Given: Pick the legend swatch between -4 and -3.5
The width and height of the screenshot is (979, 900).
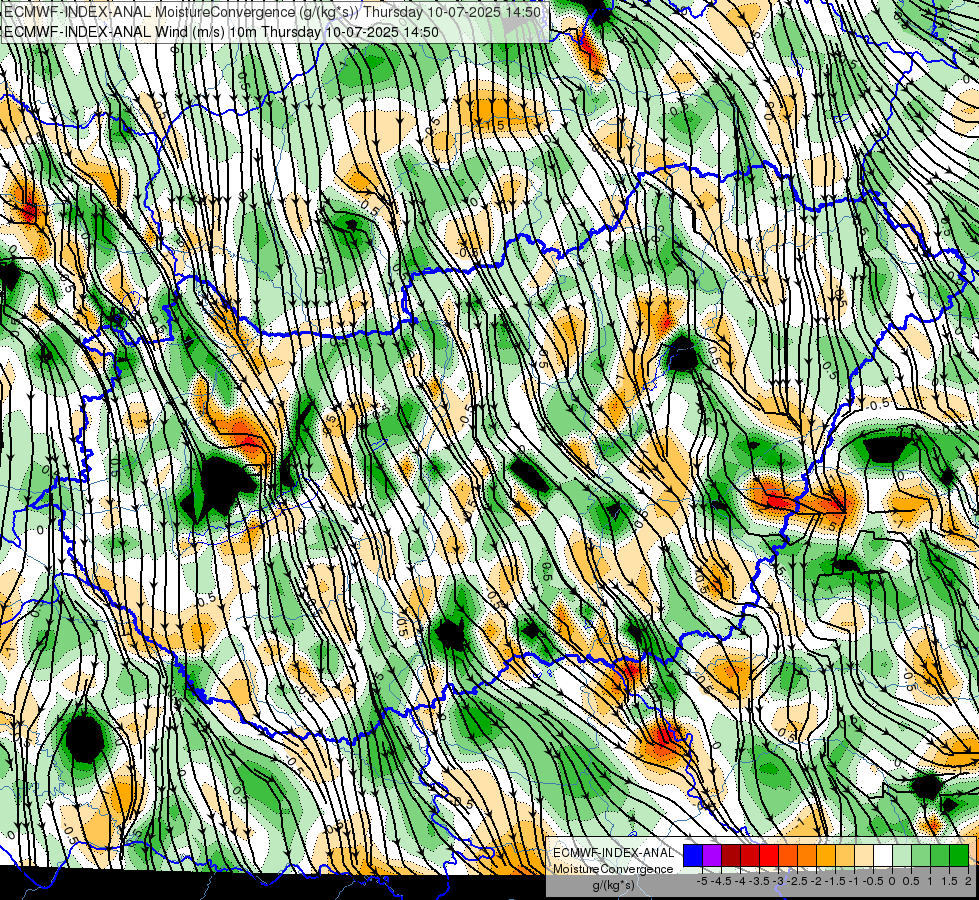Looking at the screenshot, I should [x=750, y=855].
